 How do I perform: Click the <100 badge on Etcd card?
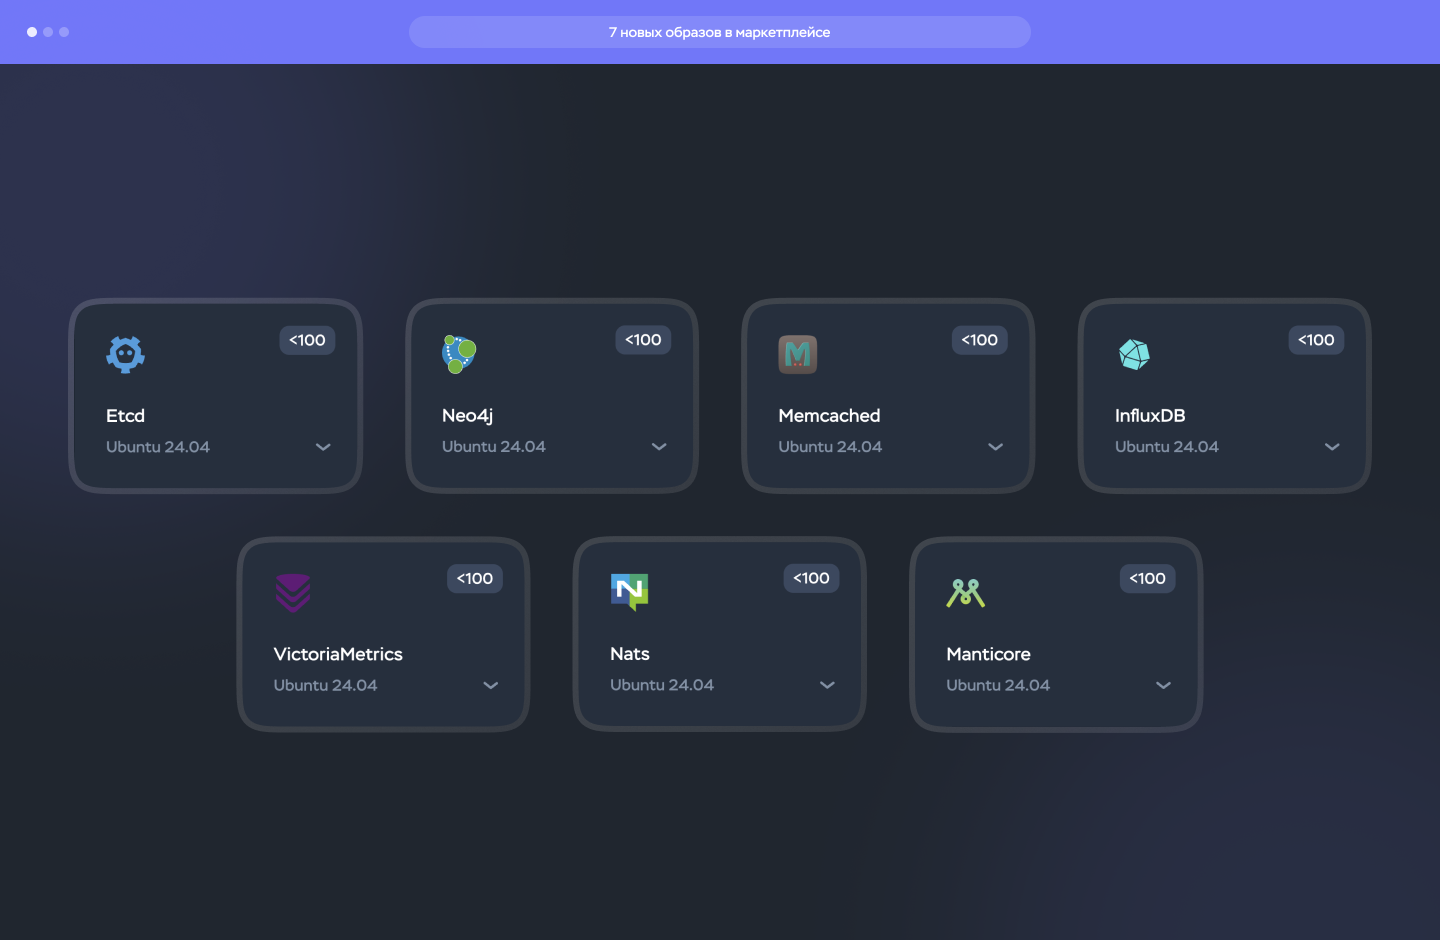point(307,340)
